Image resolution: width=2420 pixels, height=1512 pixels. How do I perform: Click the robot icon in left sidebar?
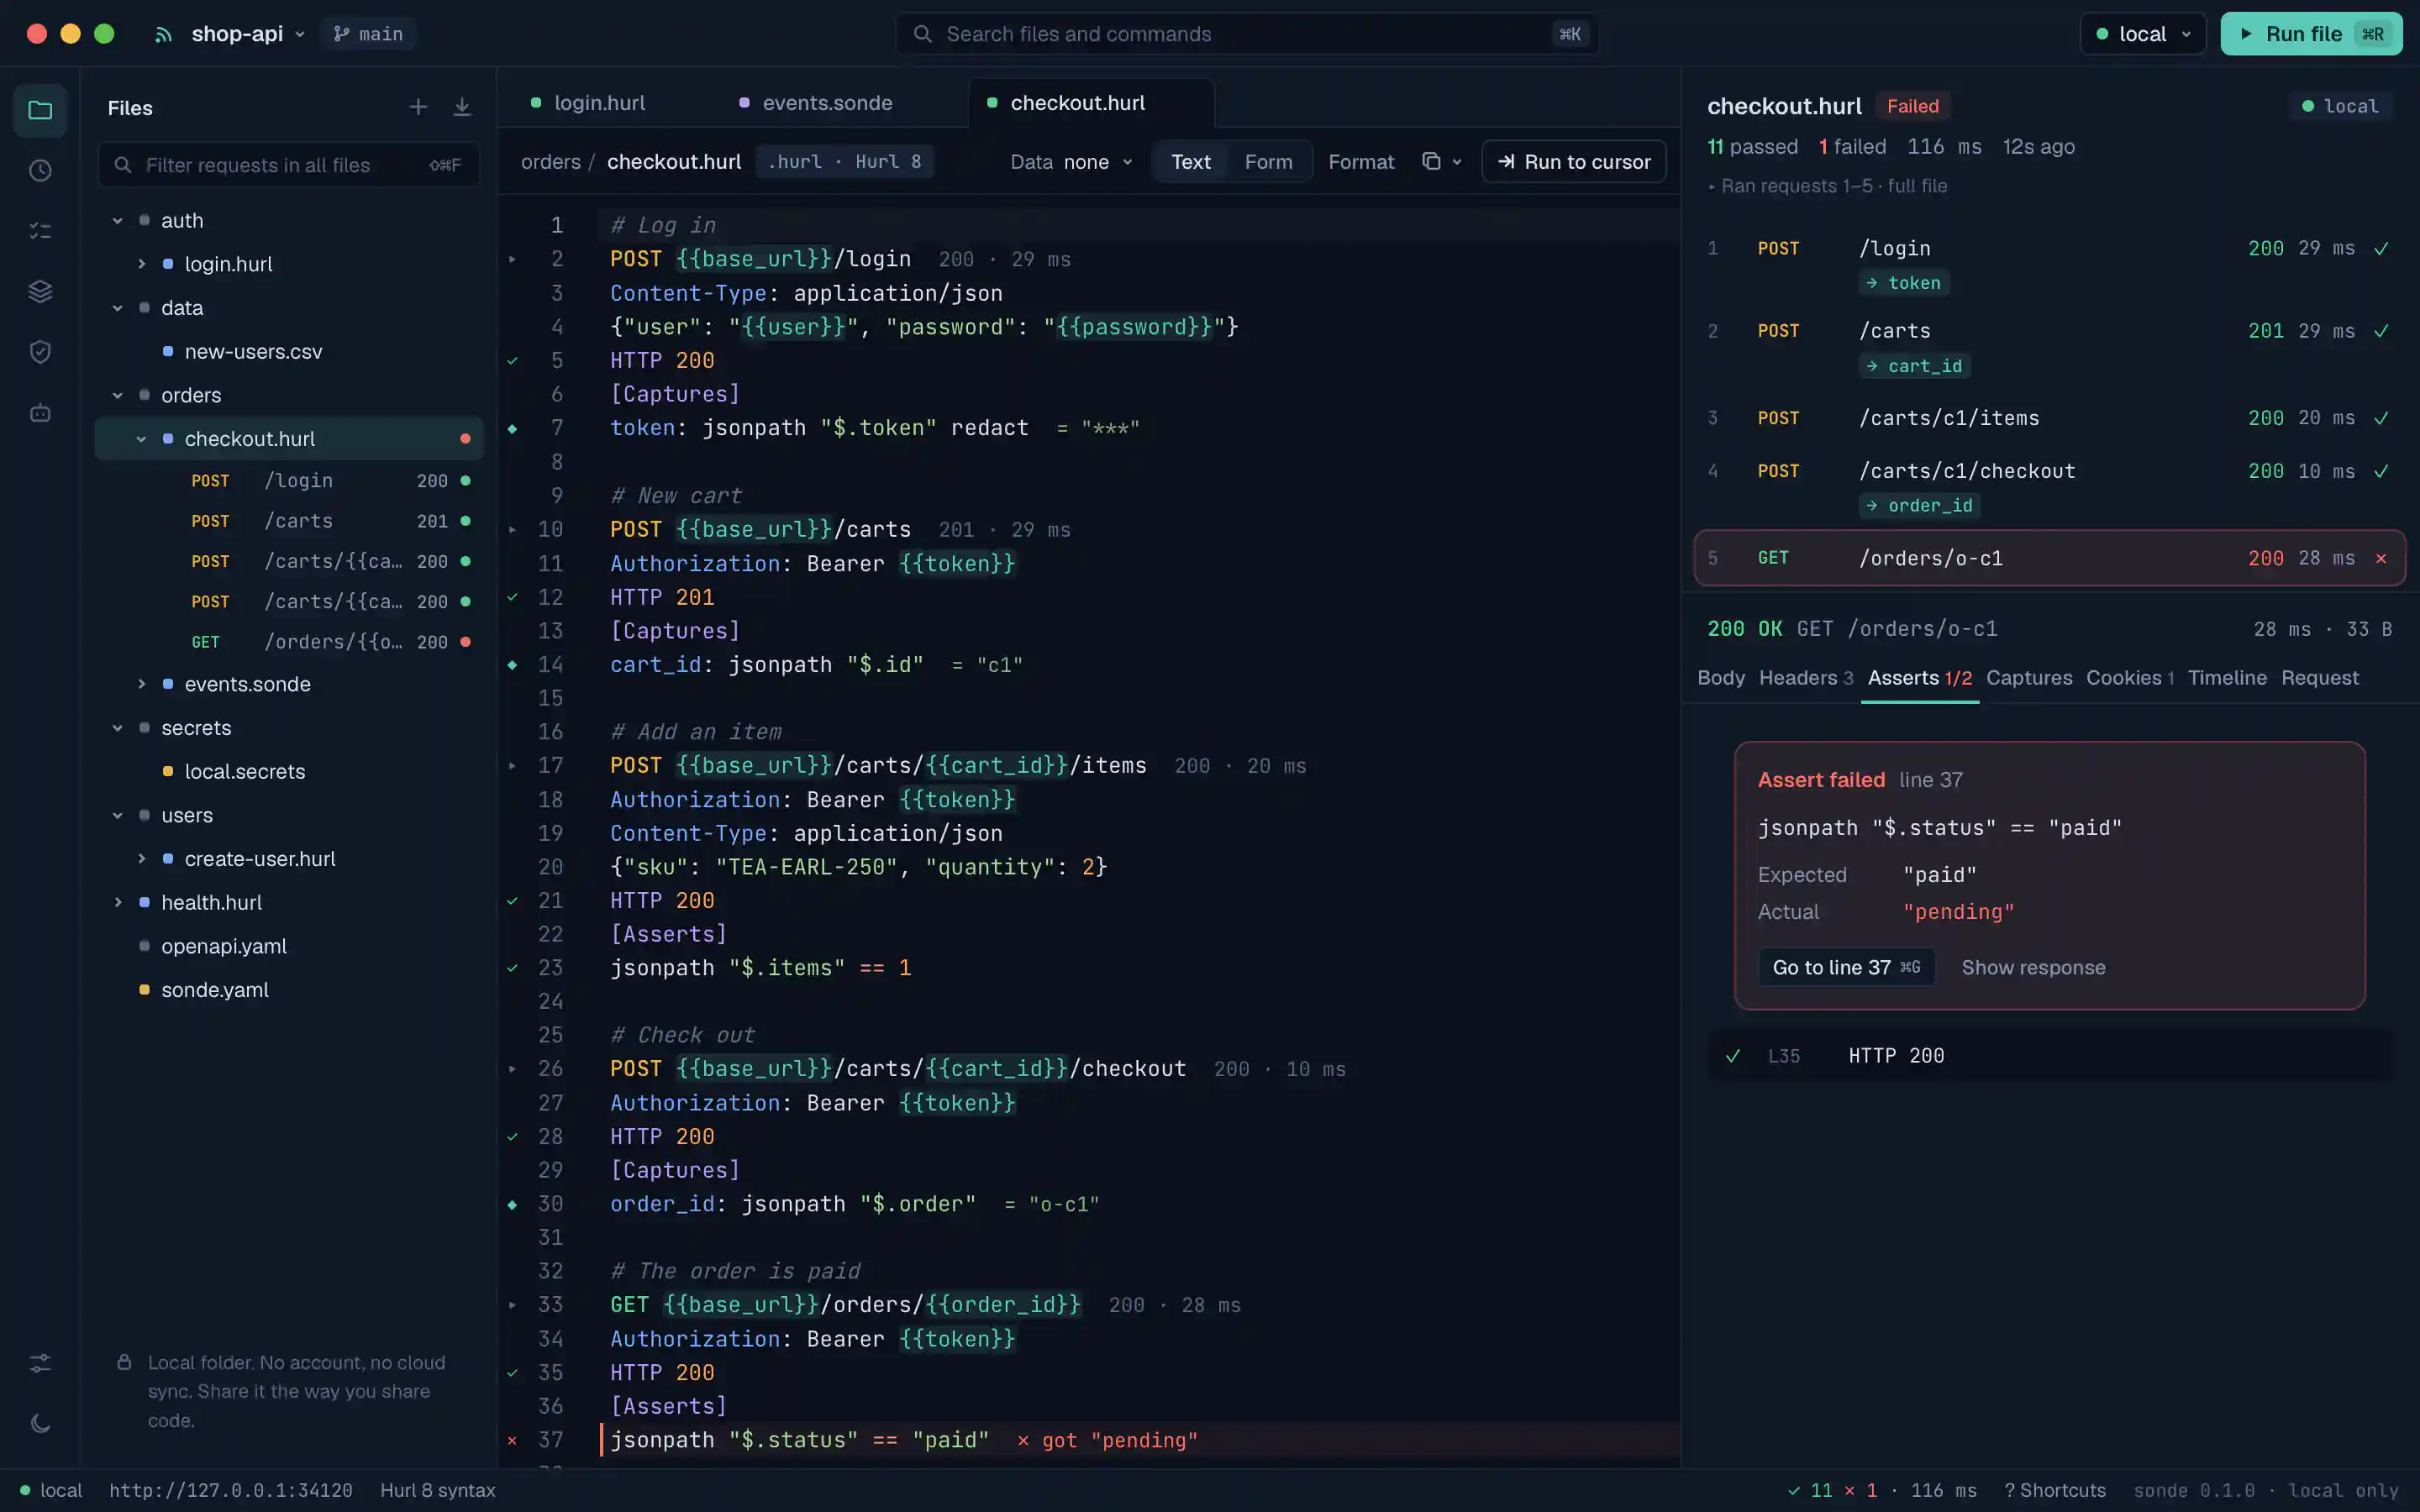point(40,412)
